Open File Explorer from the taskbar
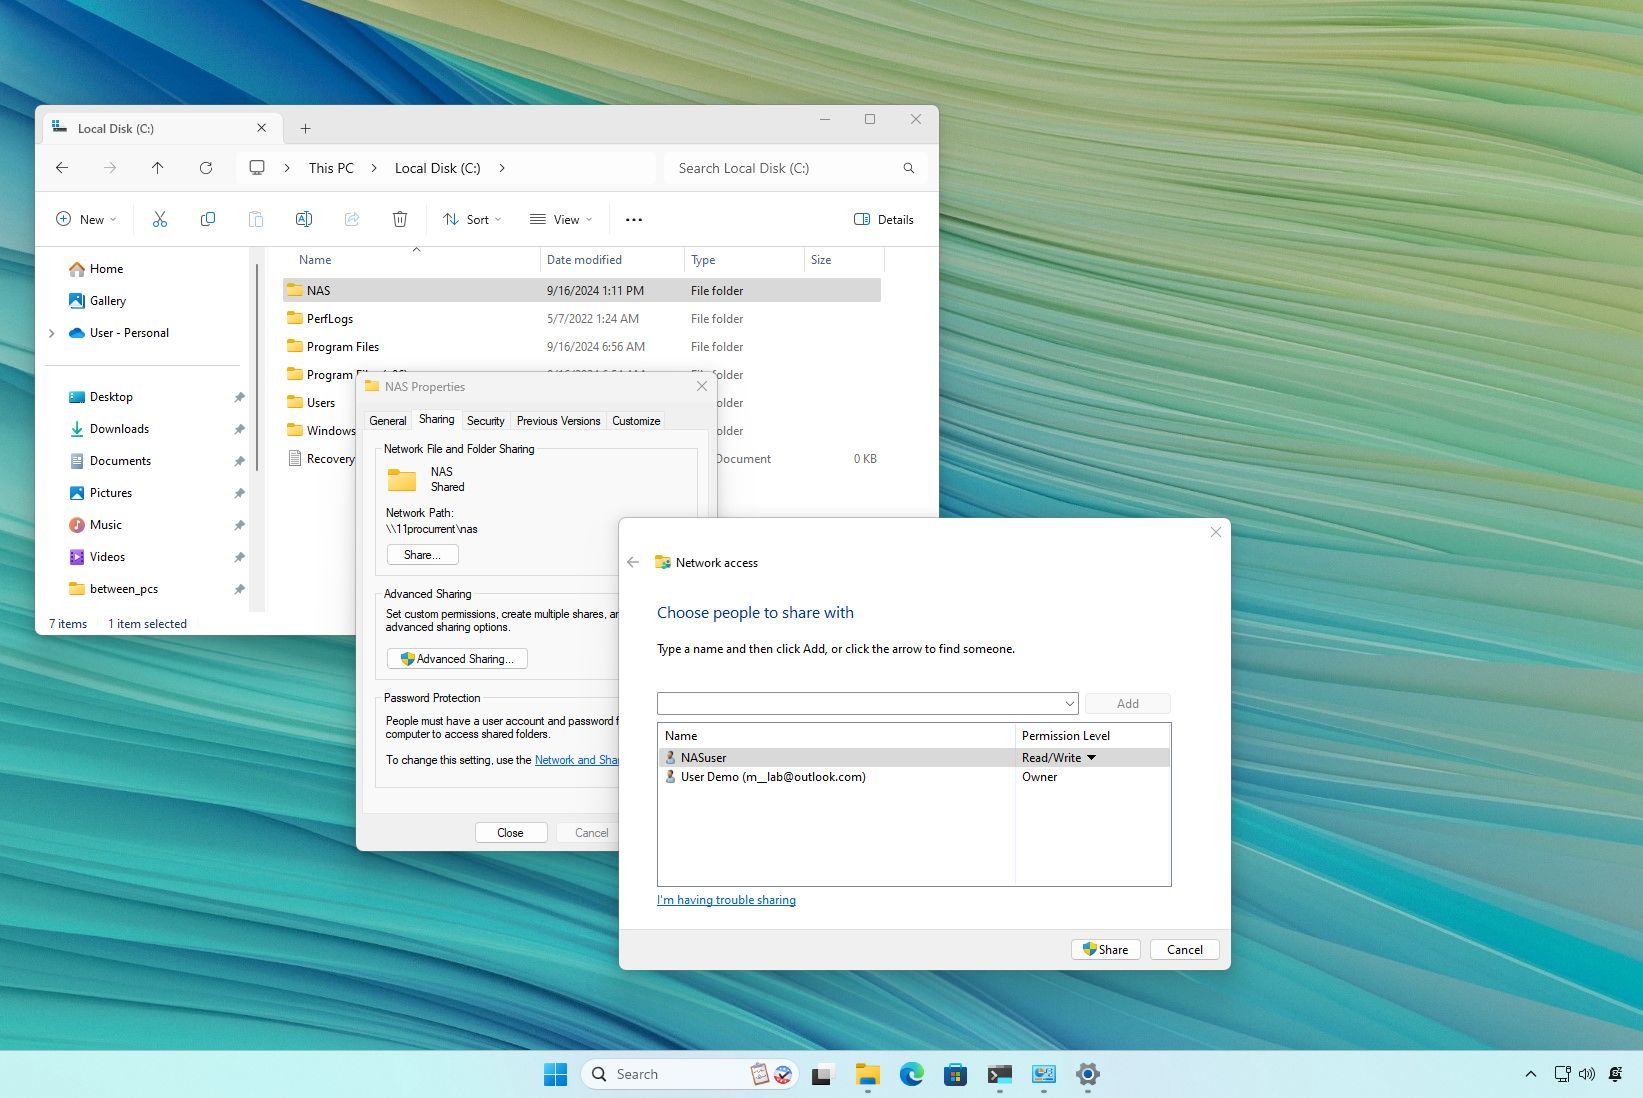Viewport: 1643px width, 1098px height. pyautogui.click(x=866, y=1074)
